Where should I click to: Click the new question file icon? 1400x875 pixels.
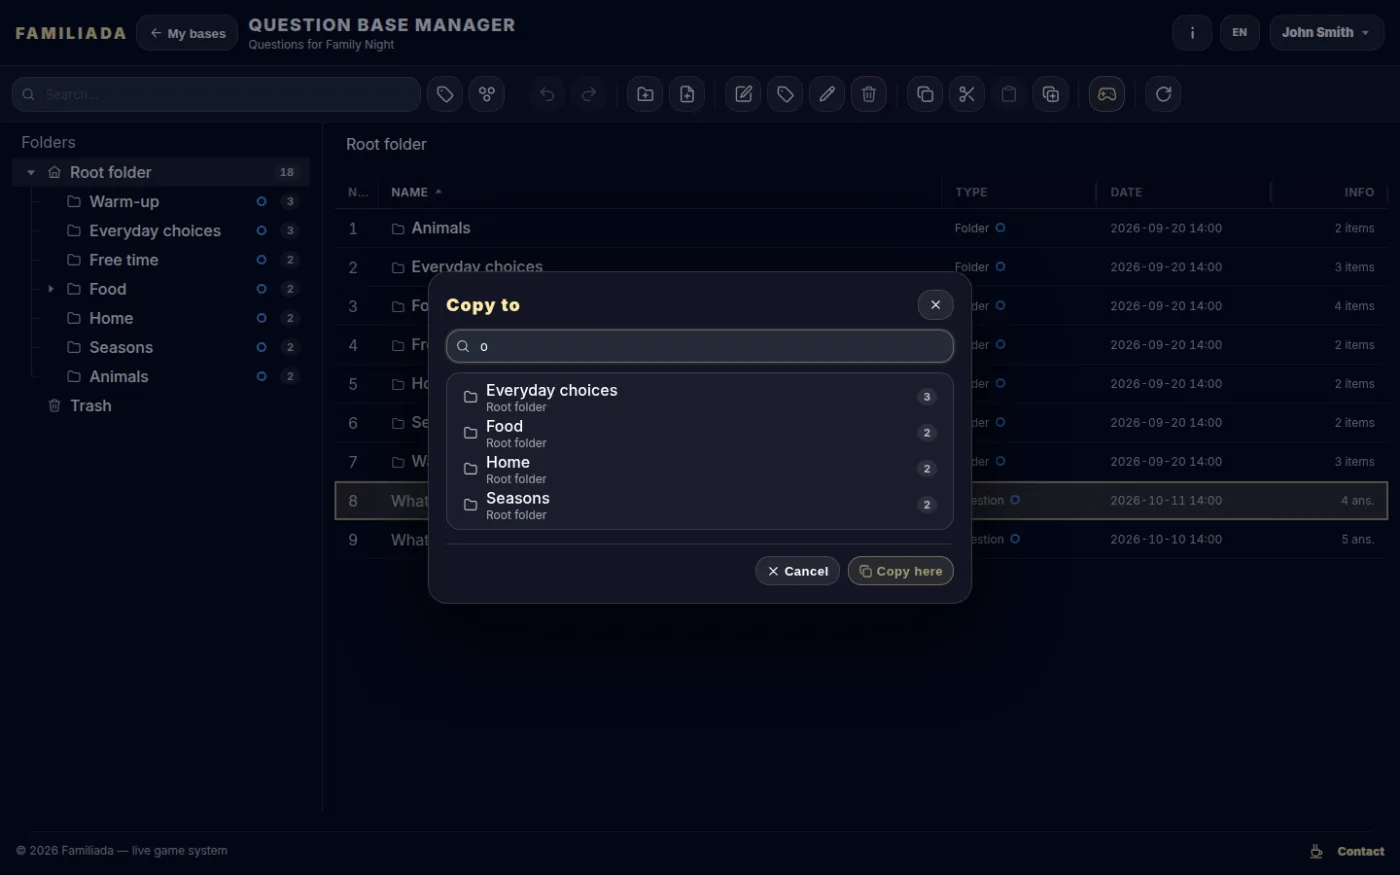[x=687, y=94]
